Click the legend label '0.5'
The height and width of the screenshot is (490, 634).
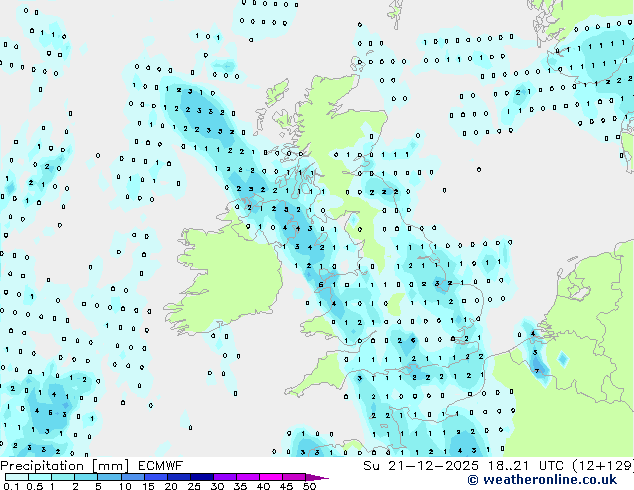pos(35,486)
